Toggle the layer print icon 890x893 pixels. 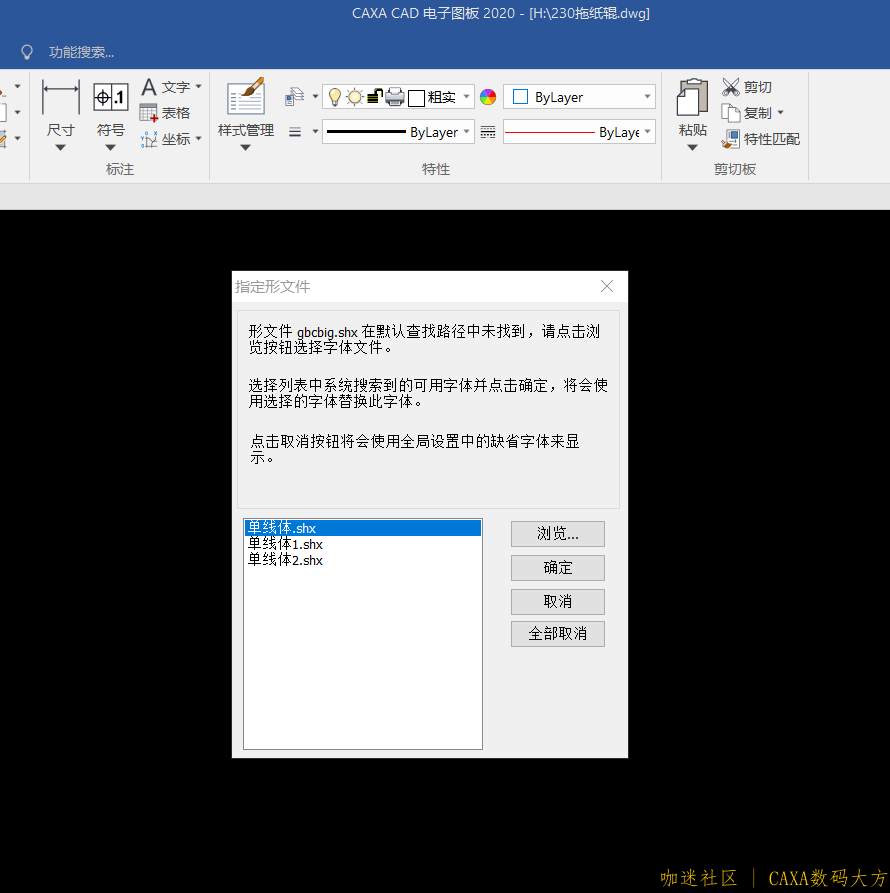coord(395,97)
